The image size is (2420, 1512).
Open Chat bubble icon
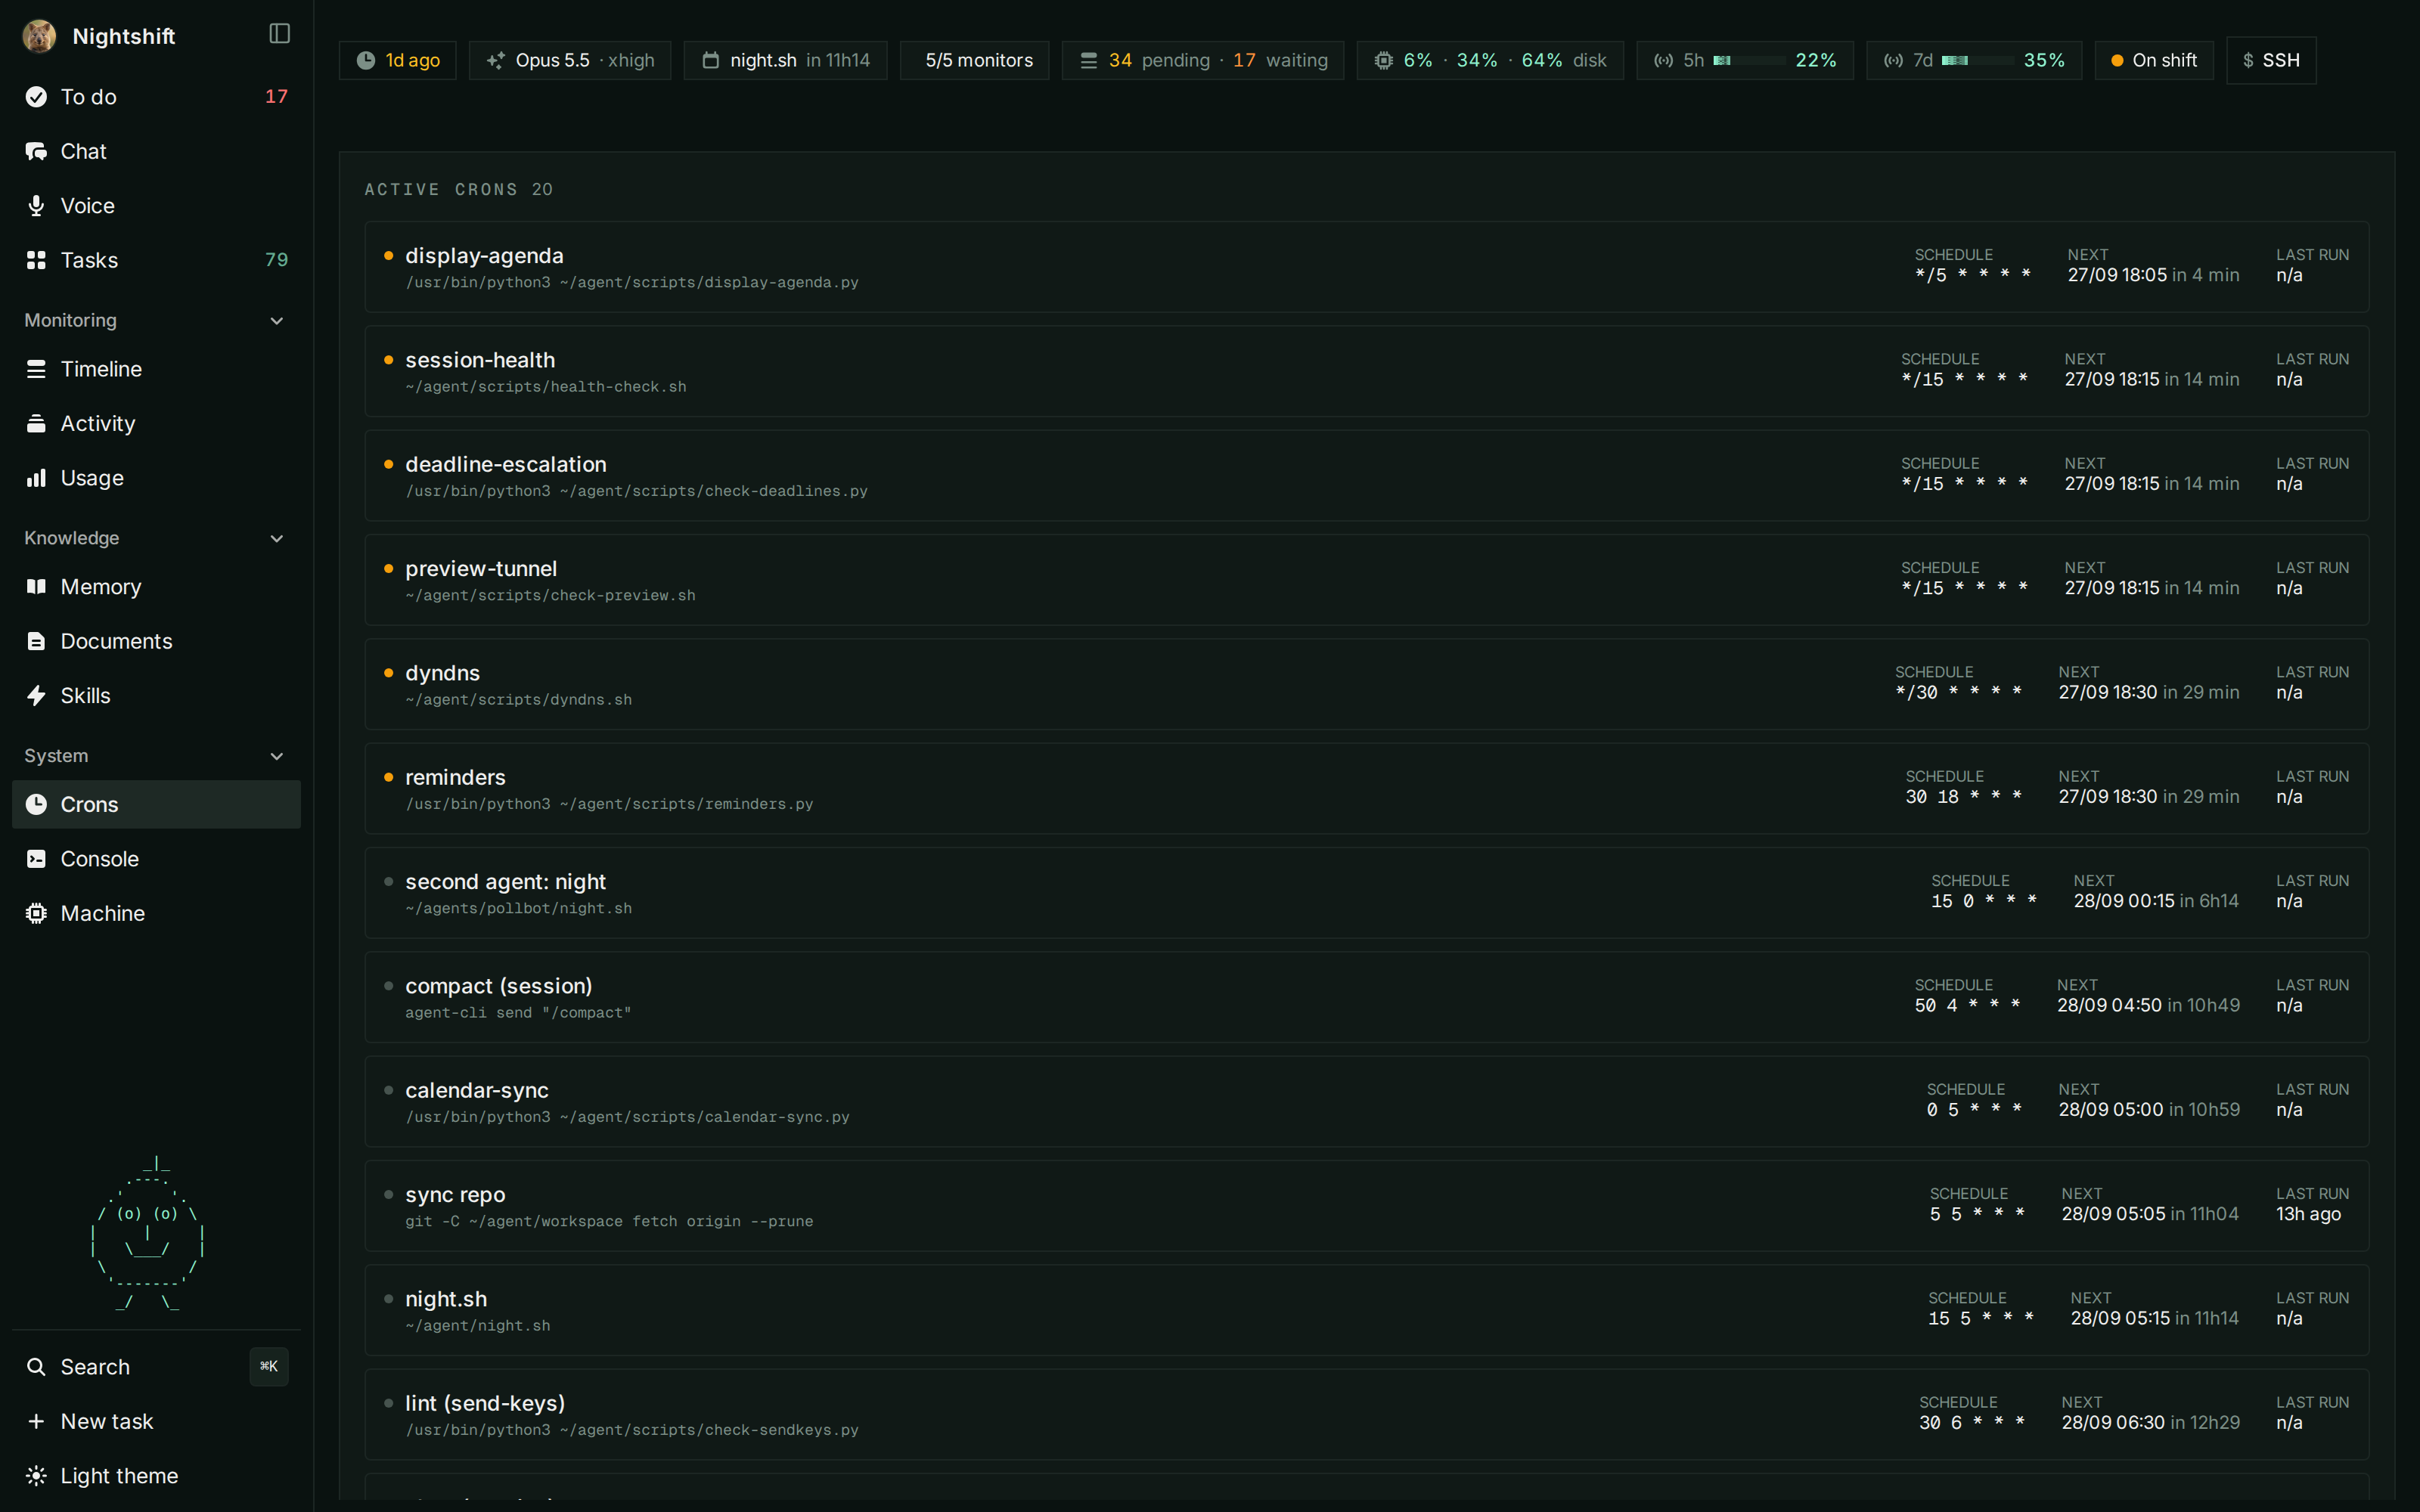coord(36,151)
